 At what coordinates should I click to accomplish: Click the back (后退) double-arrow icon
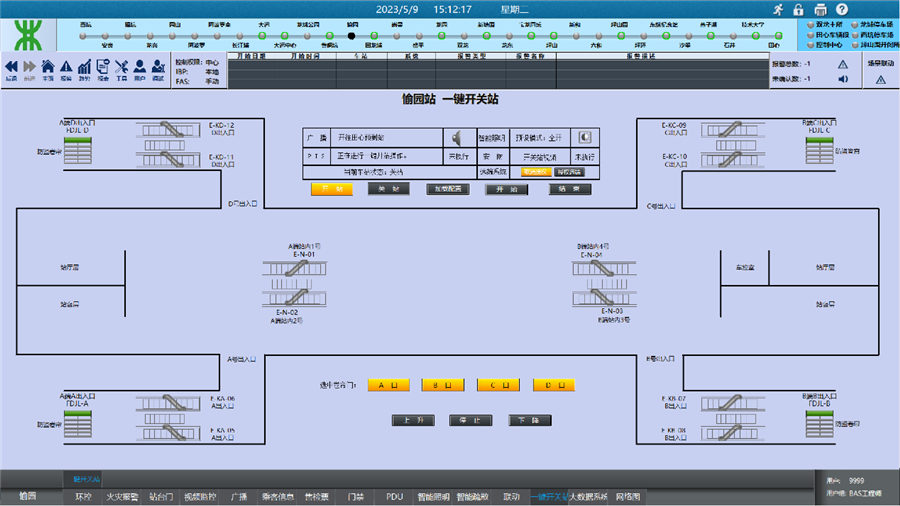pos(11,68)
